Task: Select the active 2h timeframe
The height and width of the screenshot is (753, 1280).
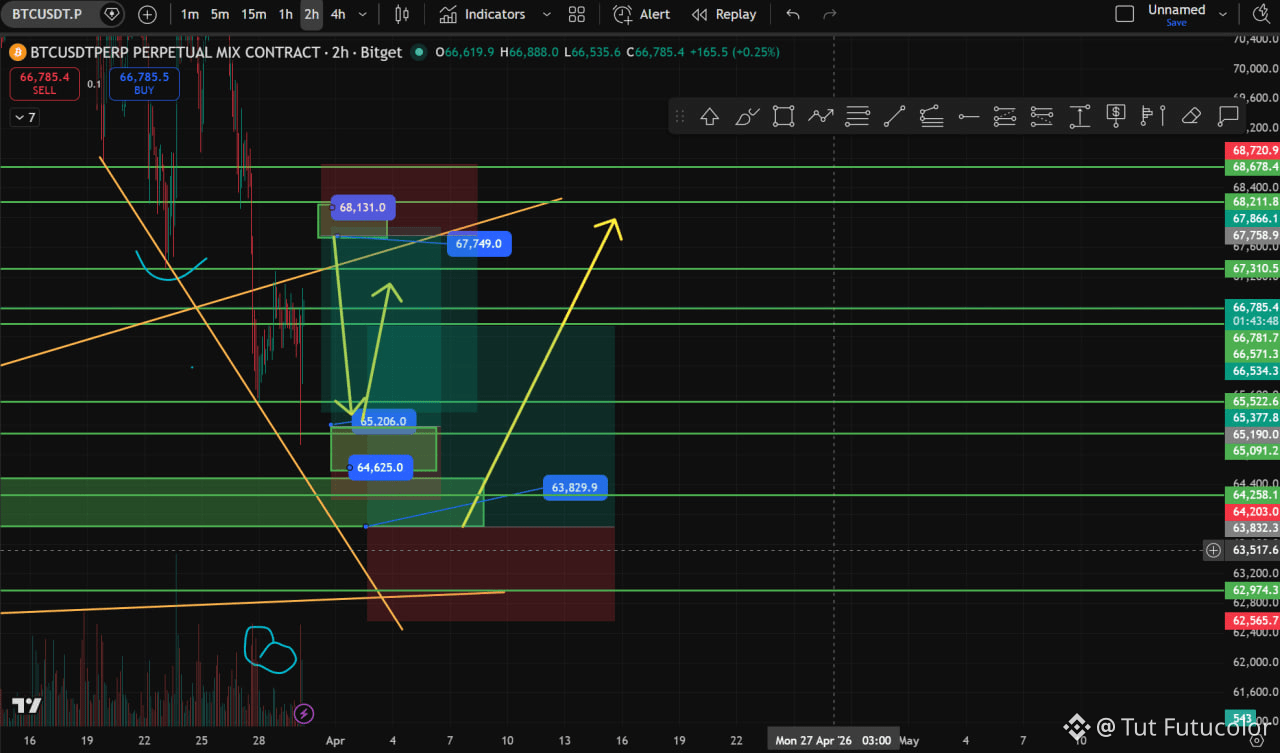Action: (312, 14)
